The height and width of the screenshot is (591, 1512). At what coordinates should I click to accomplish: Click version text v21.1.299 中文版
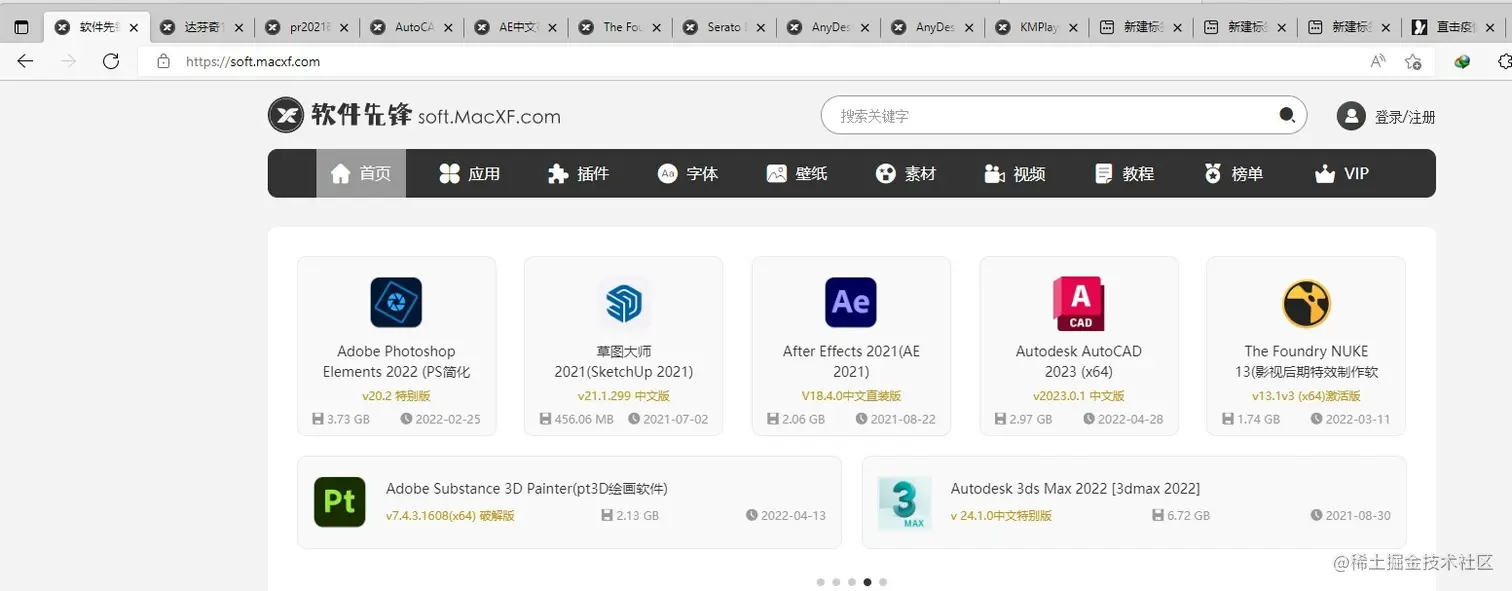[x=624, y=396]
